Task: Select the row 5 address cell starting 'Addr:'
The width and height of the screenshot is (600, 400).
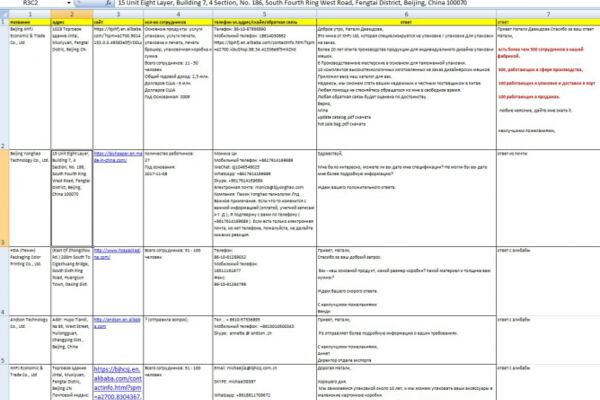Action: click(72, 340)
